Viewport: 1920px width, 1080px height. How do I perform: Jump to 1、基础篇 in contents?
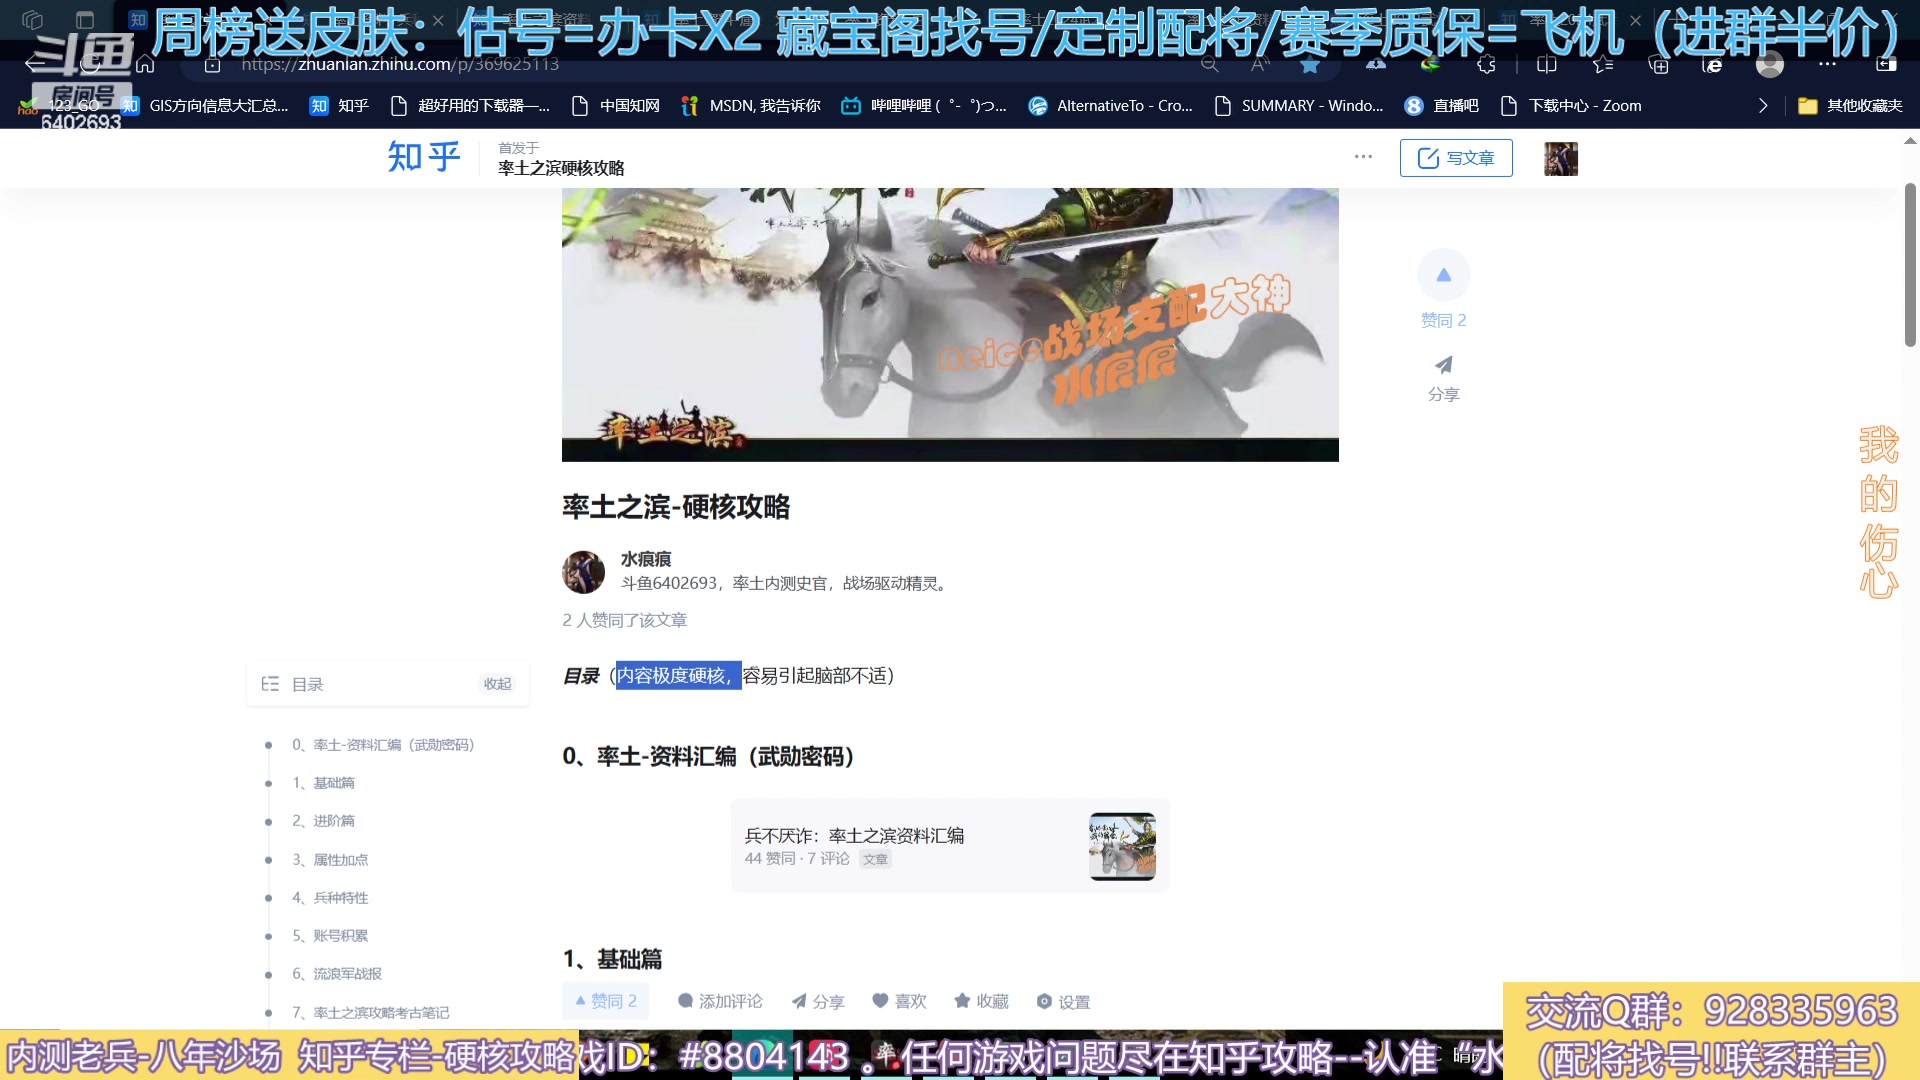[x=323, y=783]
